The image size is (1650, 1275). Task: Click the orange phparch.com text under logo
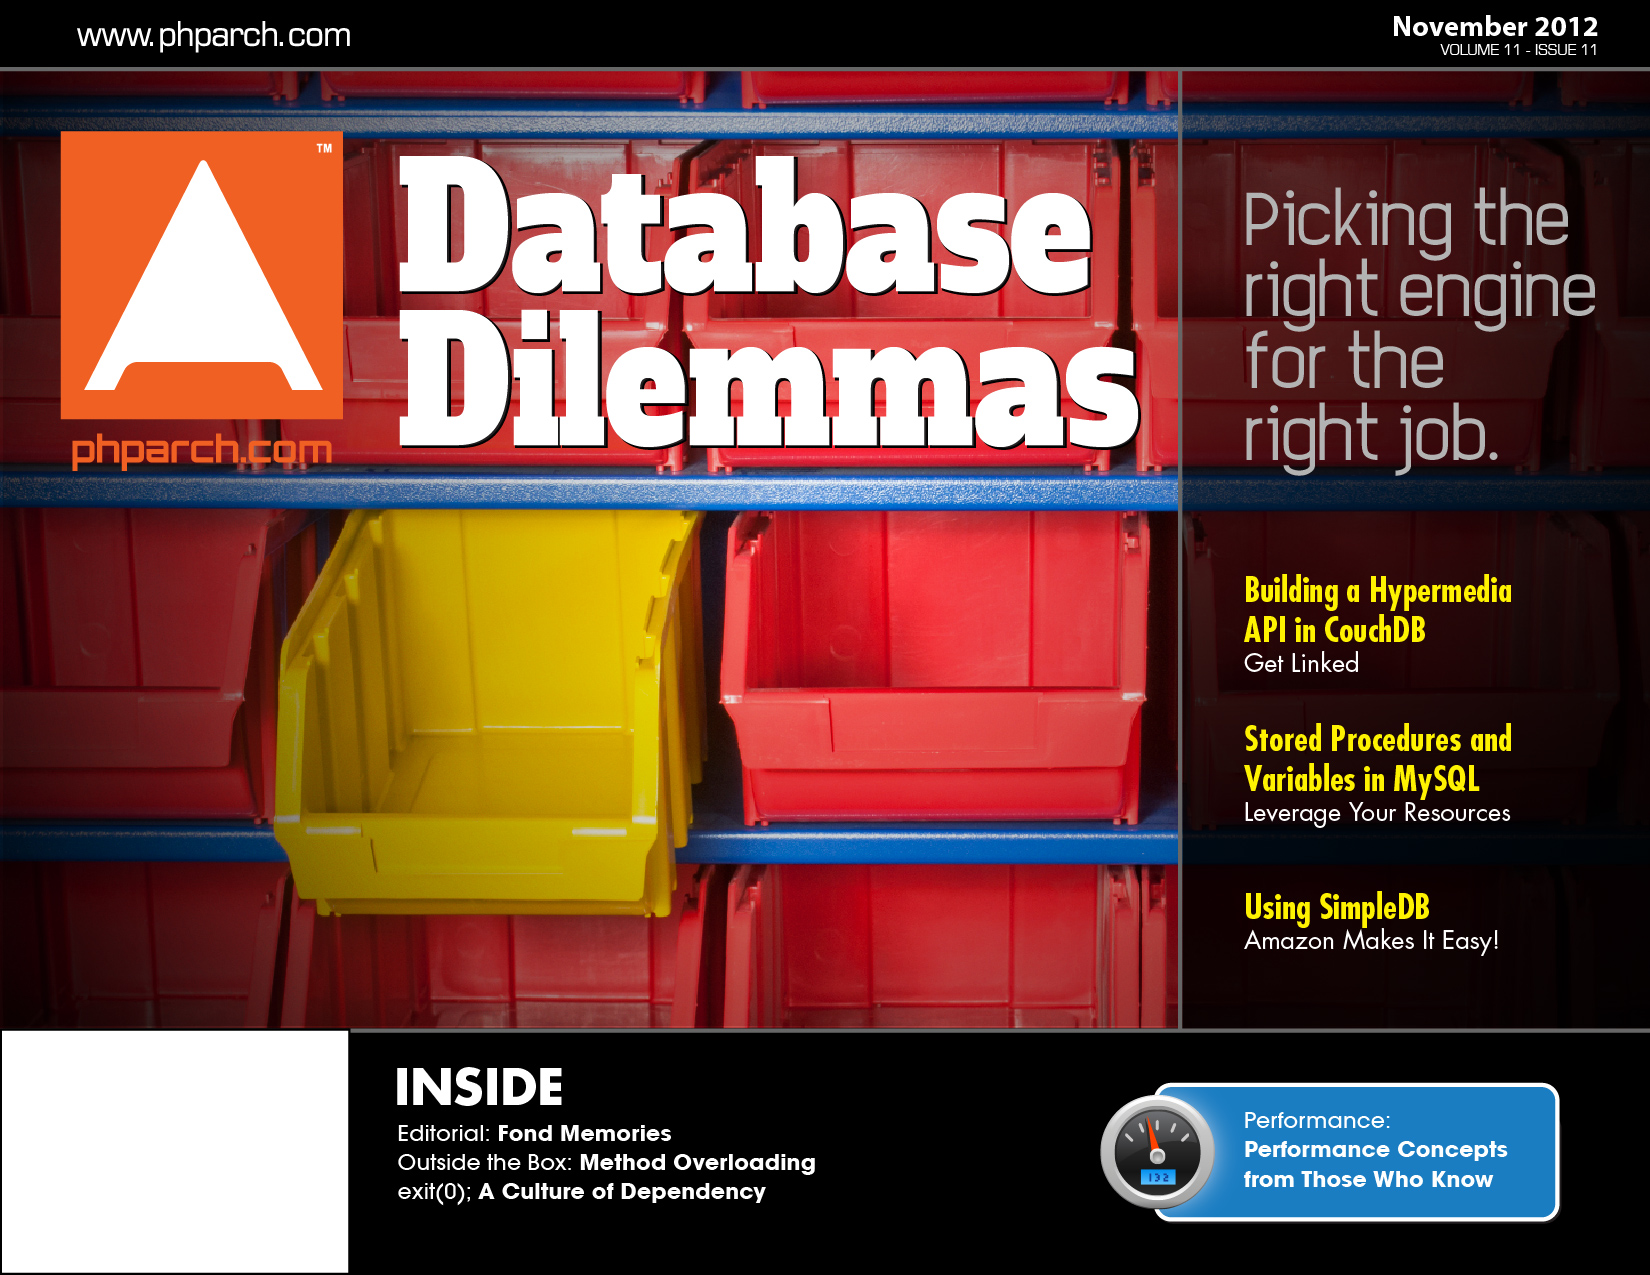point(201,451)
